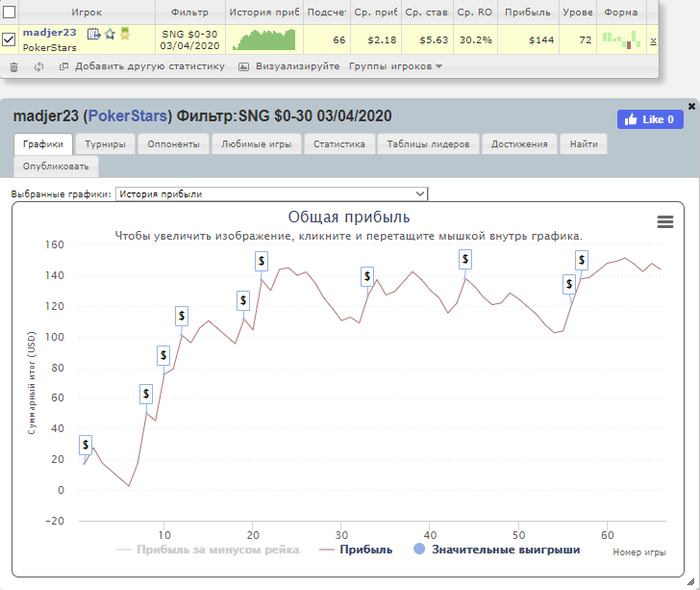Switch to the Графики tab
Image resolution: width=700 pixels, height=590 pixels.
[43, 144]
